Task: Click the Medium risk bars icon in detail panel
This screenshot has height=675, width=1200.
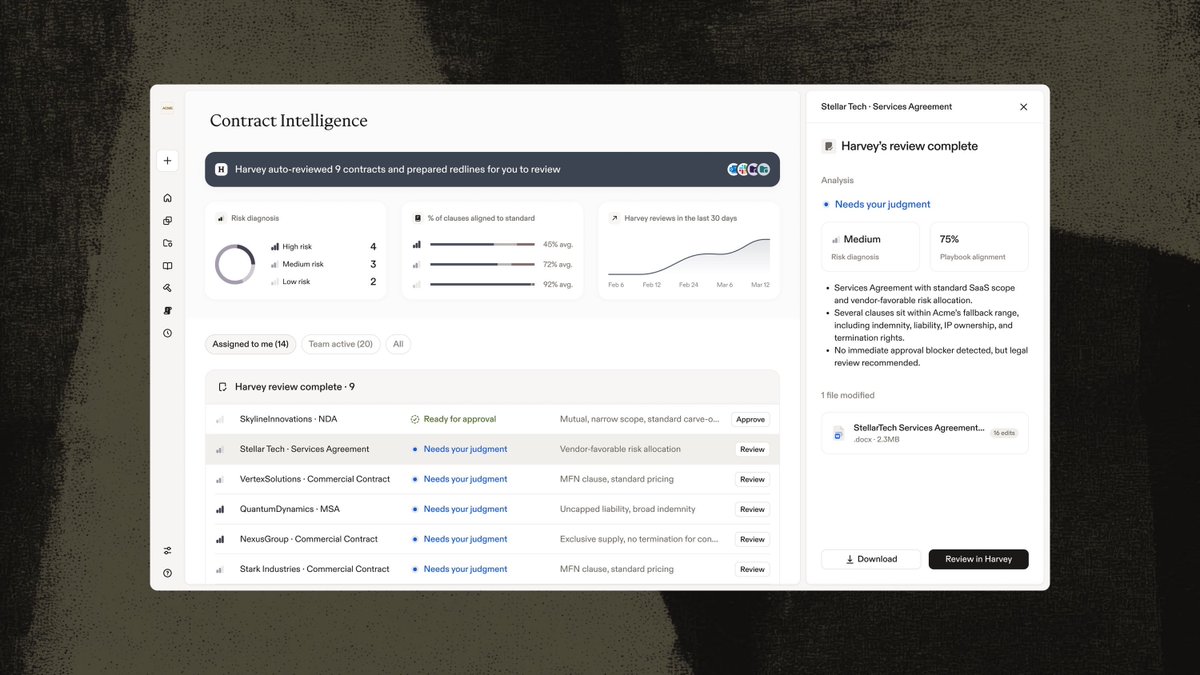Action: point(836,240)
